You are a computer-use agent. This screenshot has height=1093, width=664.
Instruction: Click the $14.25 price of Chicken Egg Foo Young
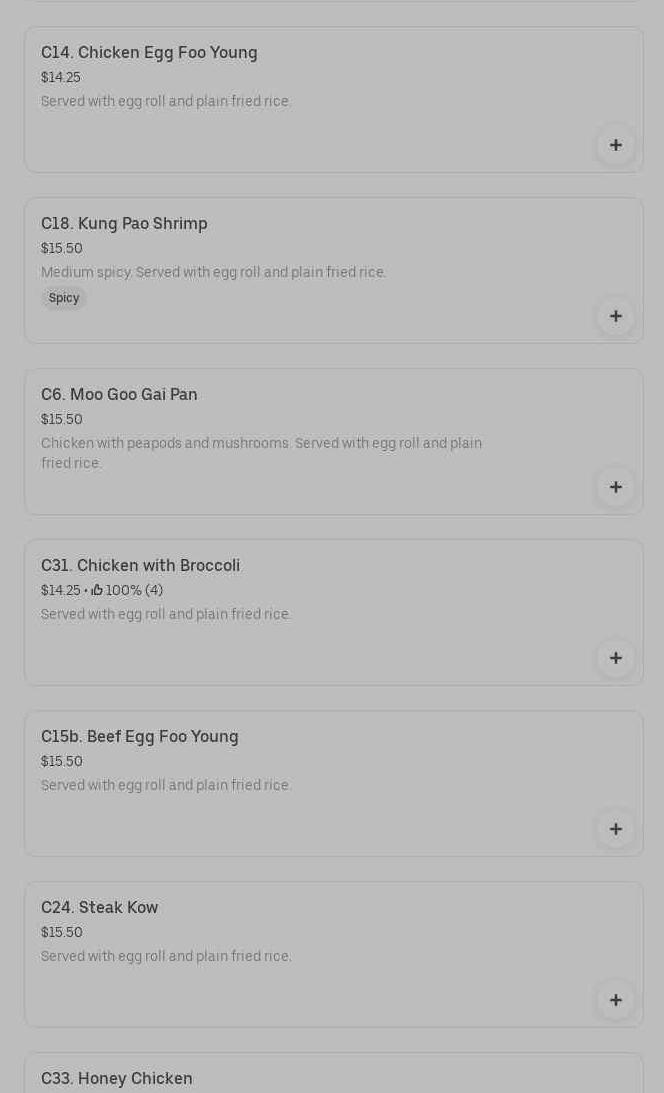click(x=61, y=78)
